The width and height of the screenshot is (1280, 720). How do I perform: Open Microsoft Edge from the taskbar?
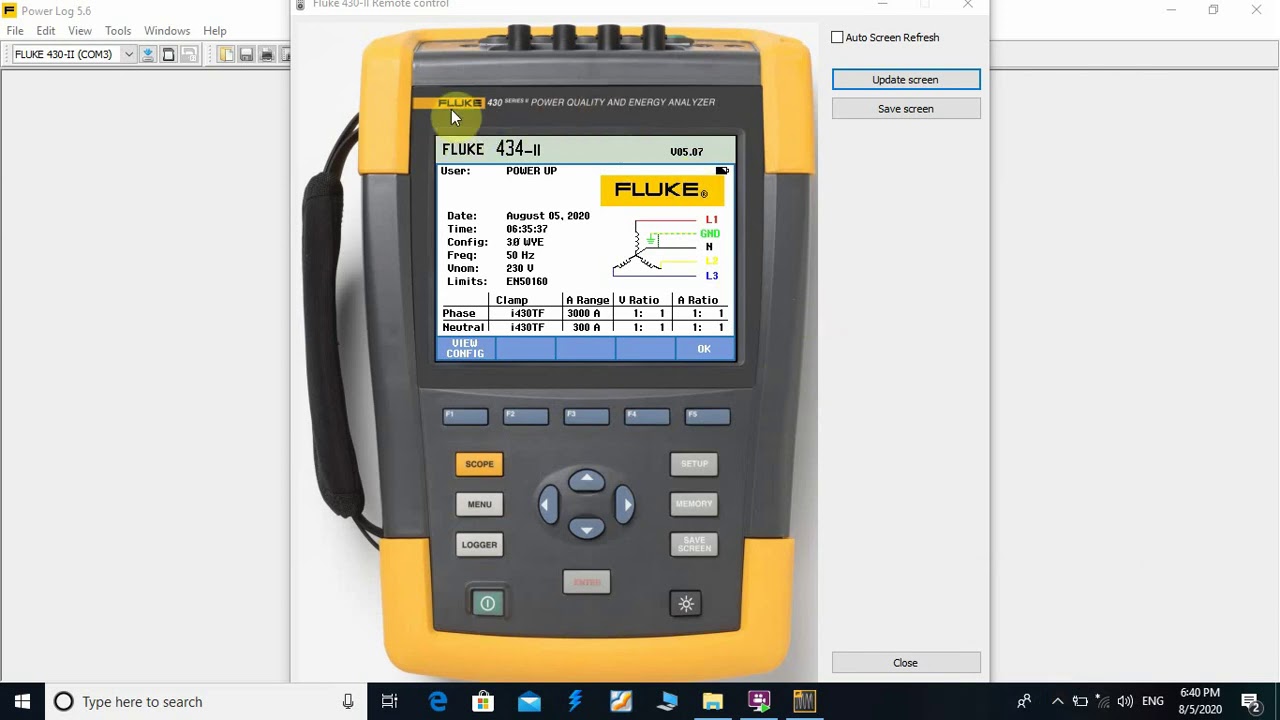[438, 702]
